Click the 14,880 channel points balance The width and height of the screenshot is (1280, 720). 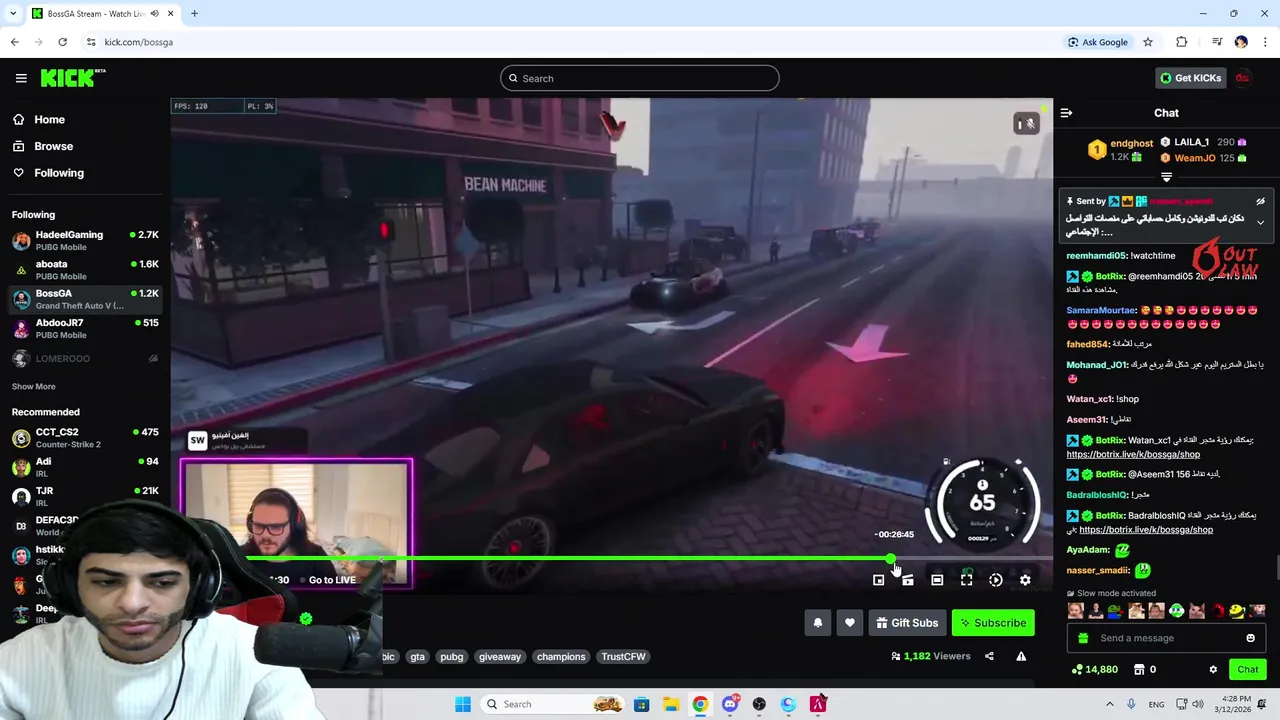[1094, 669]
